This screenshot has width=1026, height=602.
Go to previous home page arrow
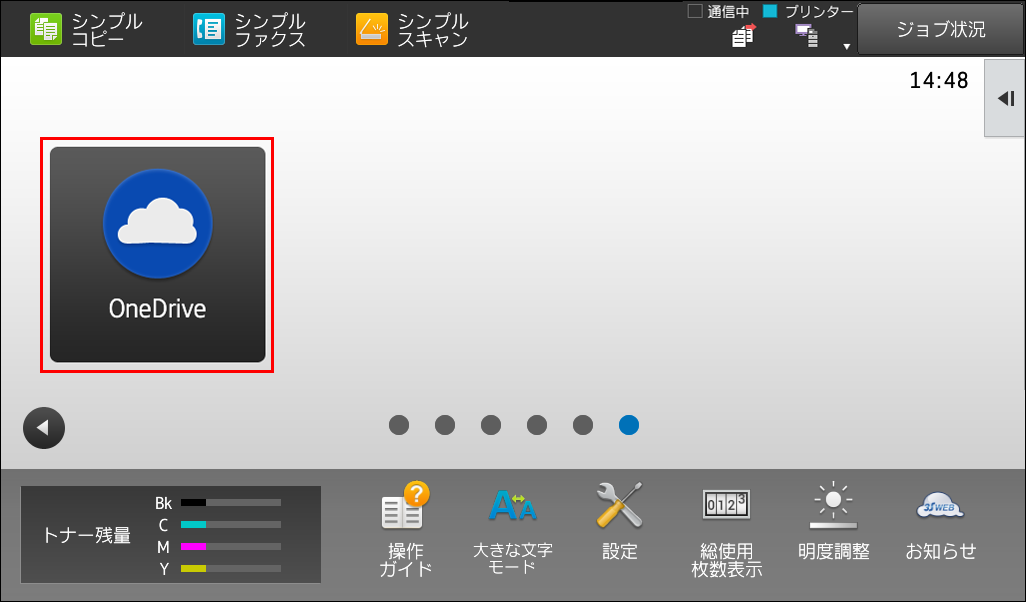(x=44, y=429)
